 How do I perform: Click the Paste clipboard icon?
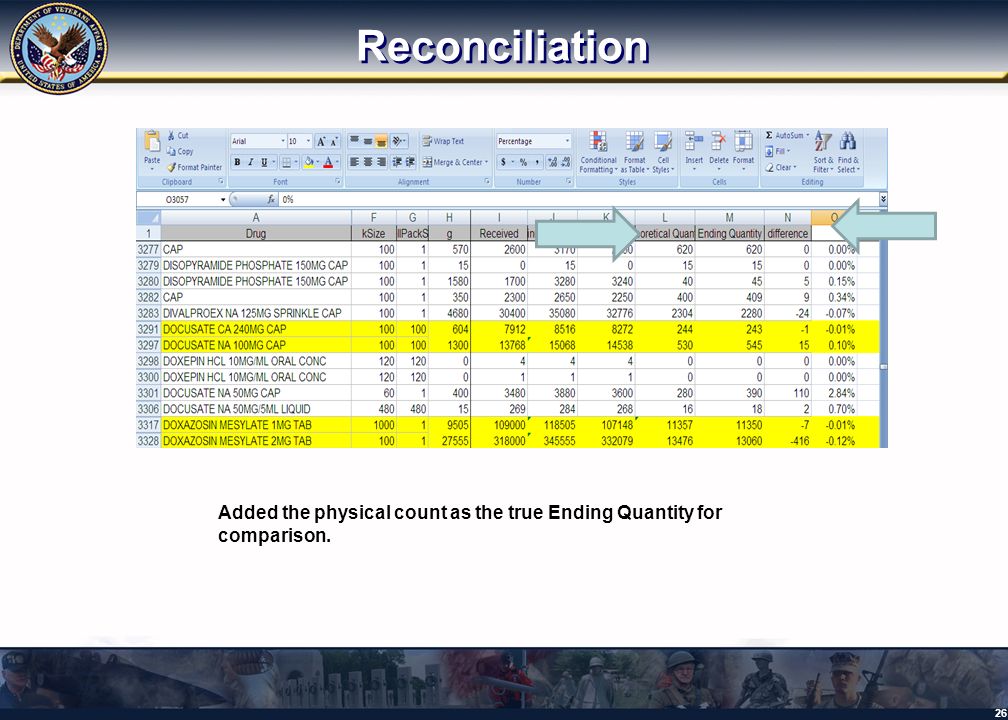pos(152,141)
